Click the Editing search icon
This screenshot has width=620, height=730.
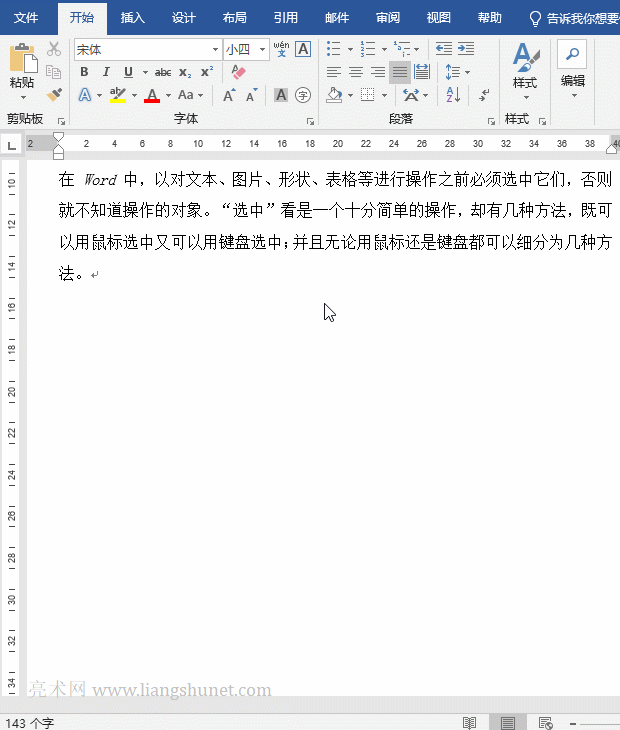(572, 54)
